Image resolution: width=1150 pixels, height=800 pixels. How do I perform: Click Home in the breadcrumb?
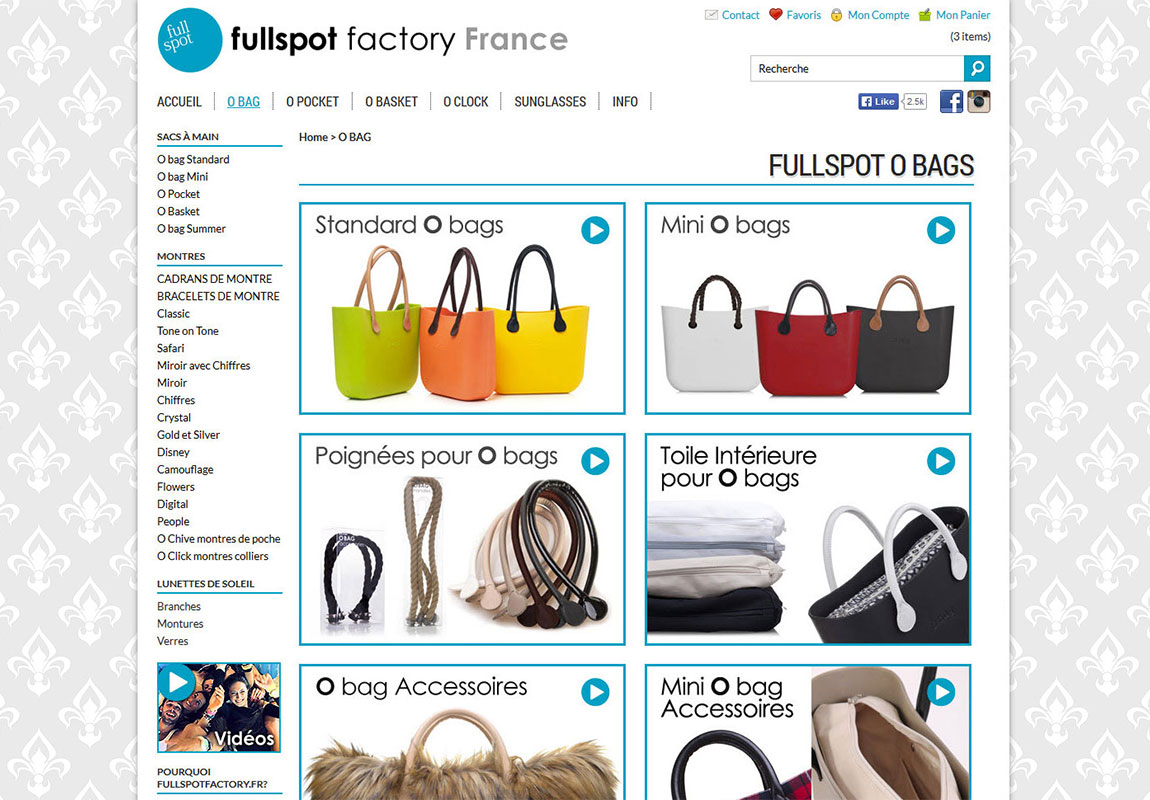click(313, 137)
